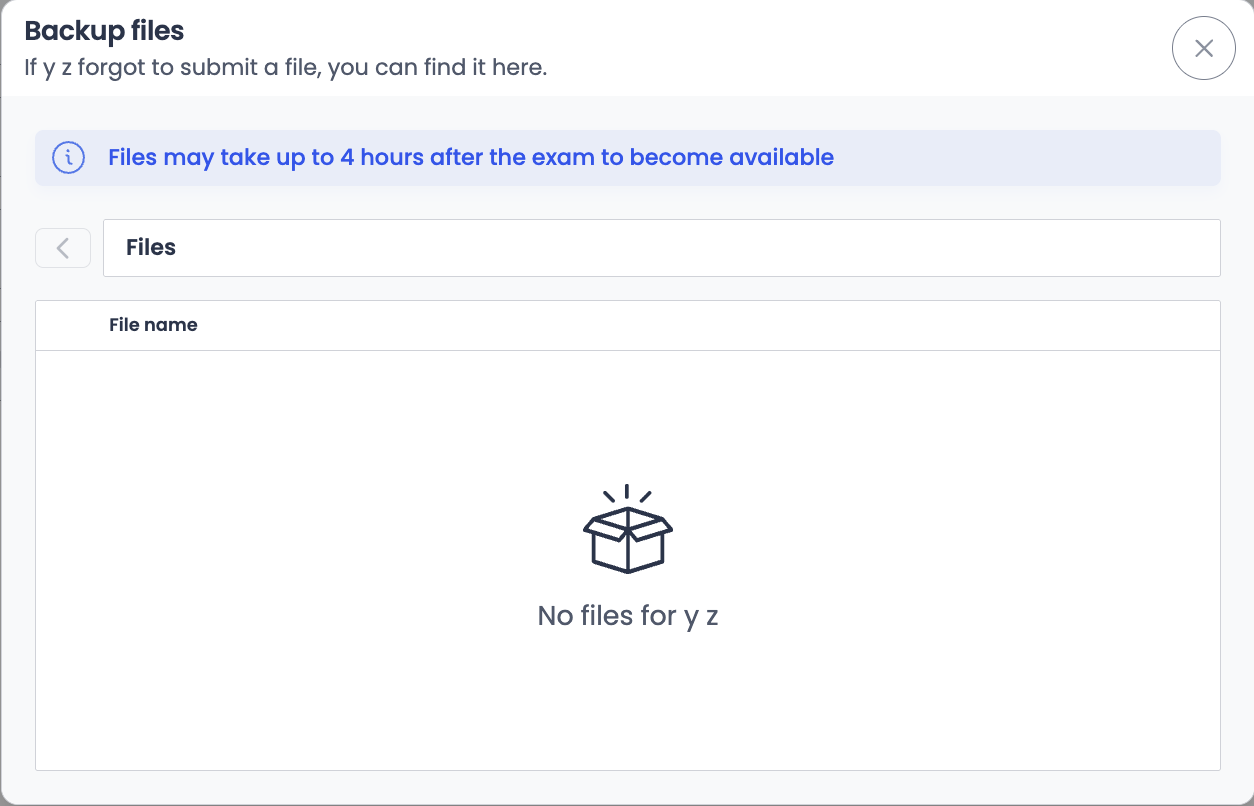
Task: Click the subtitle about forgotten file submission
Action: (285, 69)
